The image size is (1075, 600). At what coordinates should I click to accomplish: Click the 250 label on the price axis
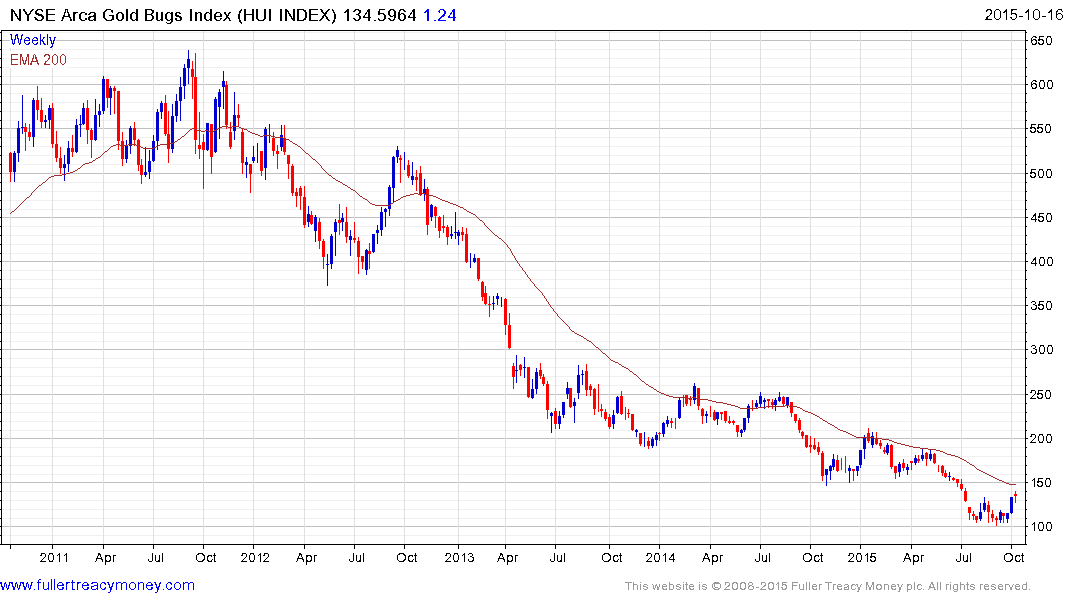[x=1042, y=395]
